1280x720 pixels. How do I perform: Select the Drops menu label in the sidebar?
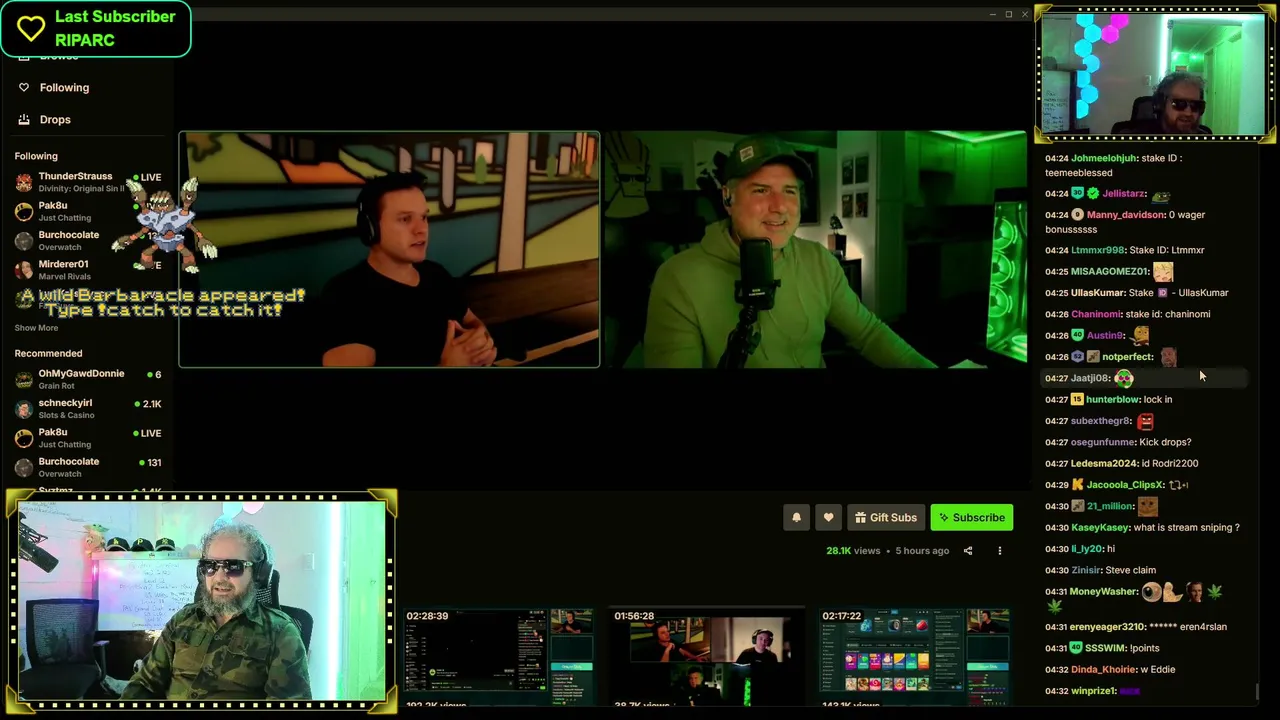click(x=55, y=120)
